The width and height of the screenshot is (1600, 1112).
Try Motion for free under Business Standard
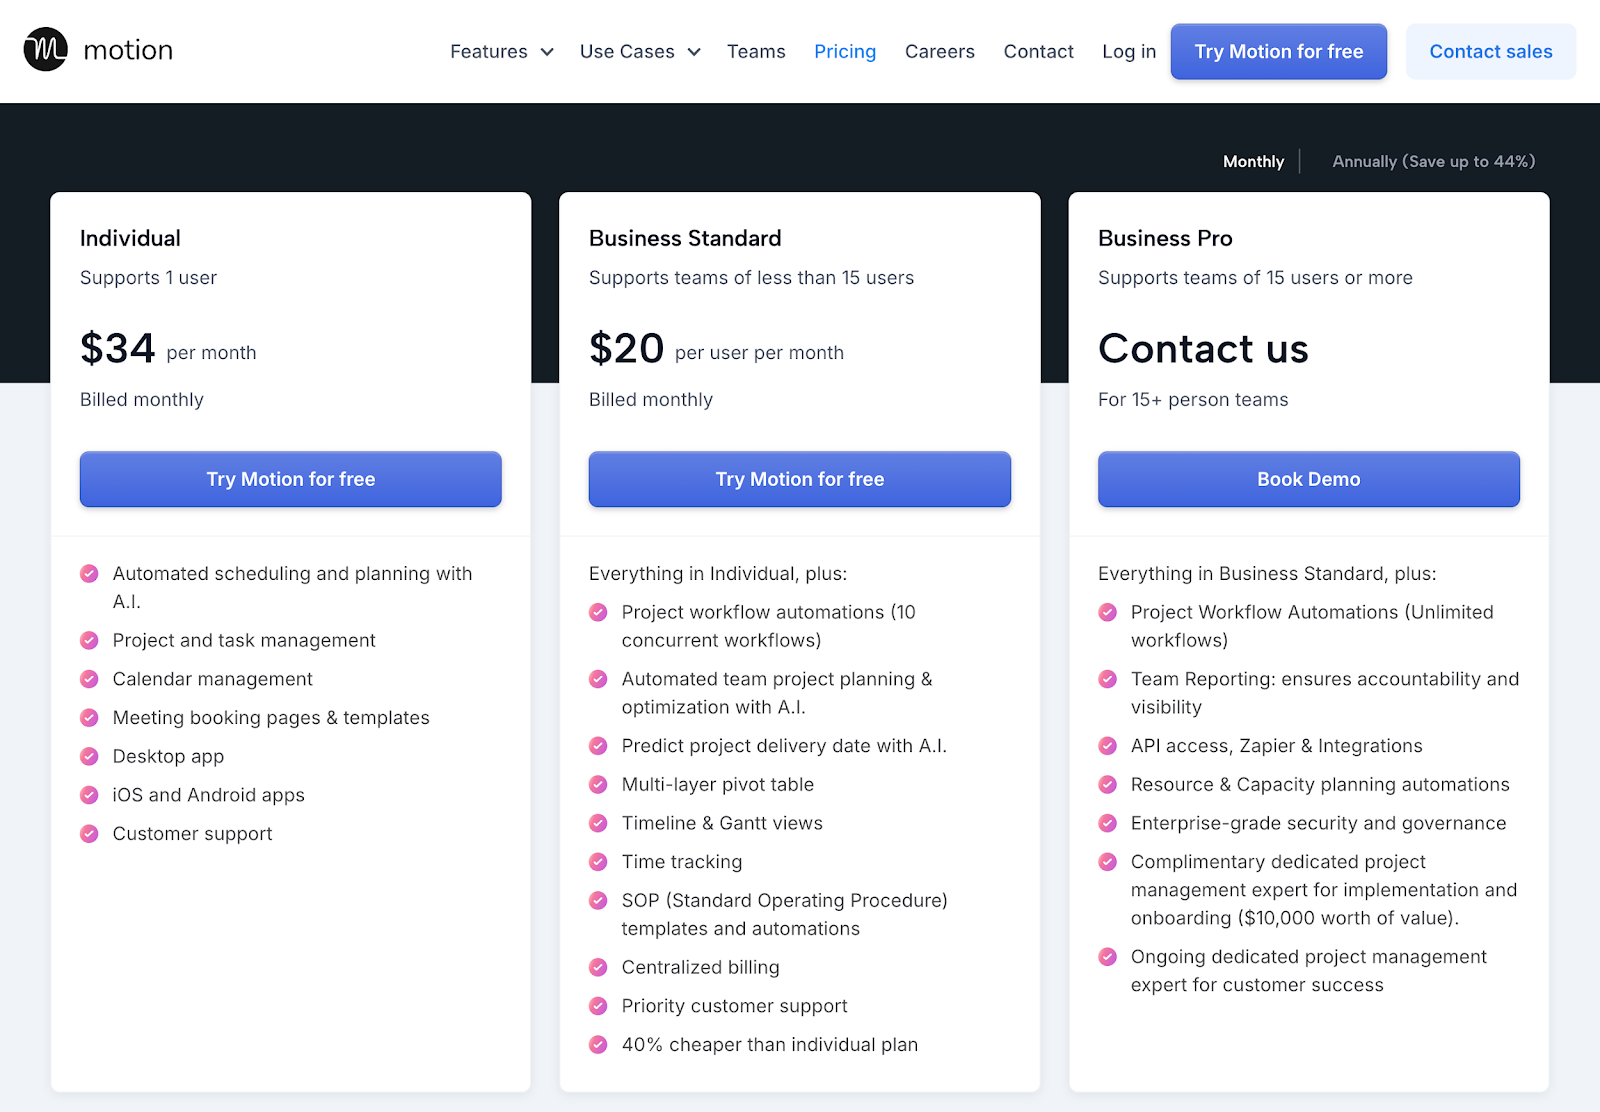click(798, 479)
